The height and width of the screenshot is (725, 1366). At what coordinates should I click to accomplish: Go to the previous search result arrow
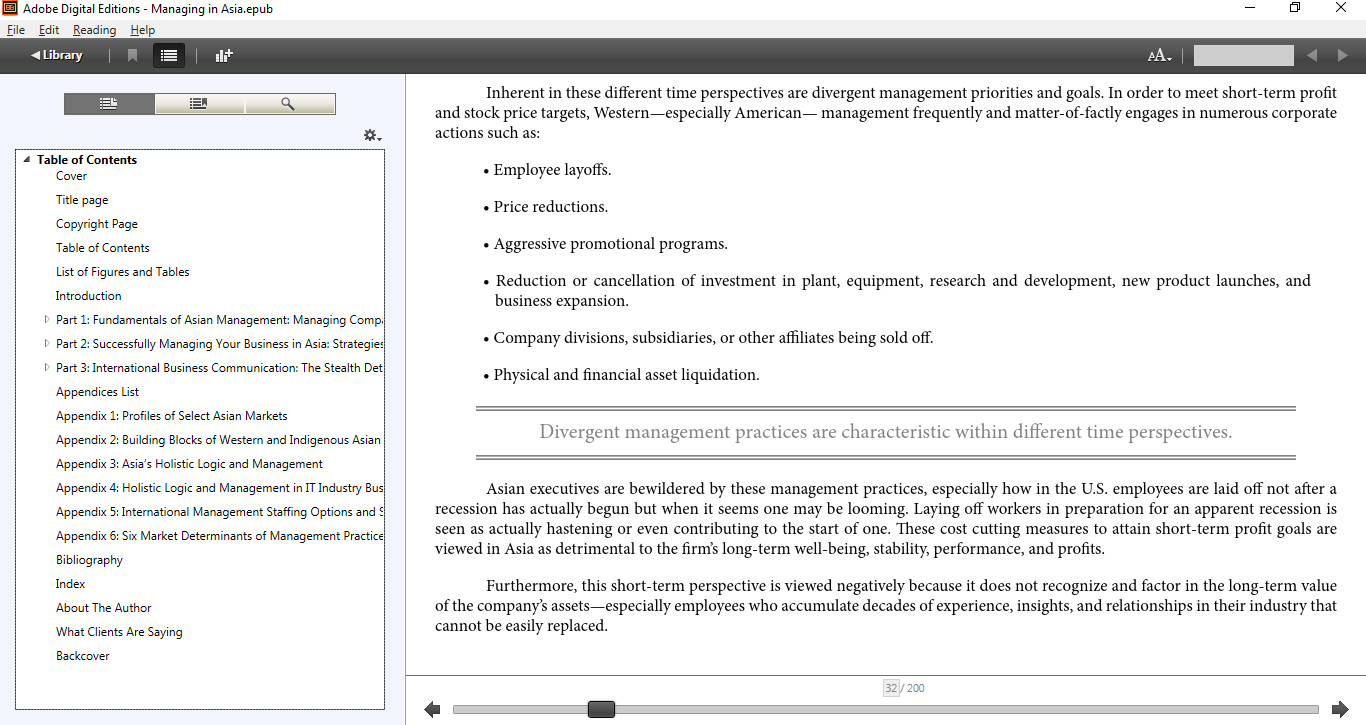coord(1312,56)
